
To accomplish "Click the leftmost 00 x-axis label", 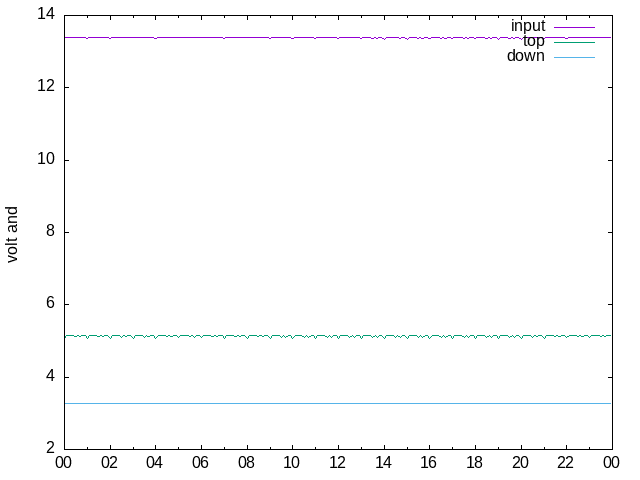I will pos(63,463).
